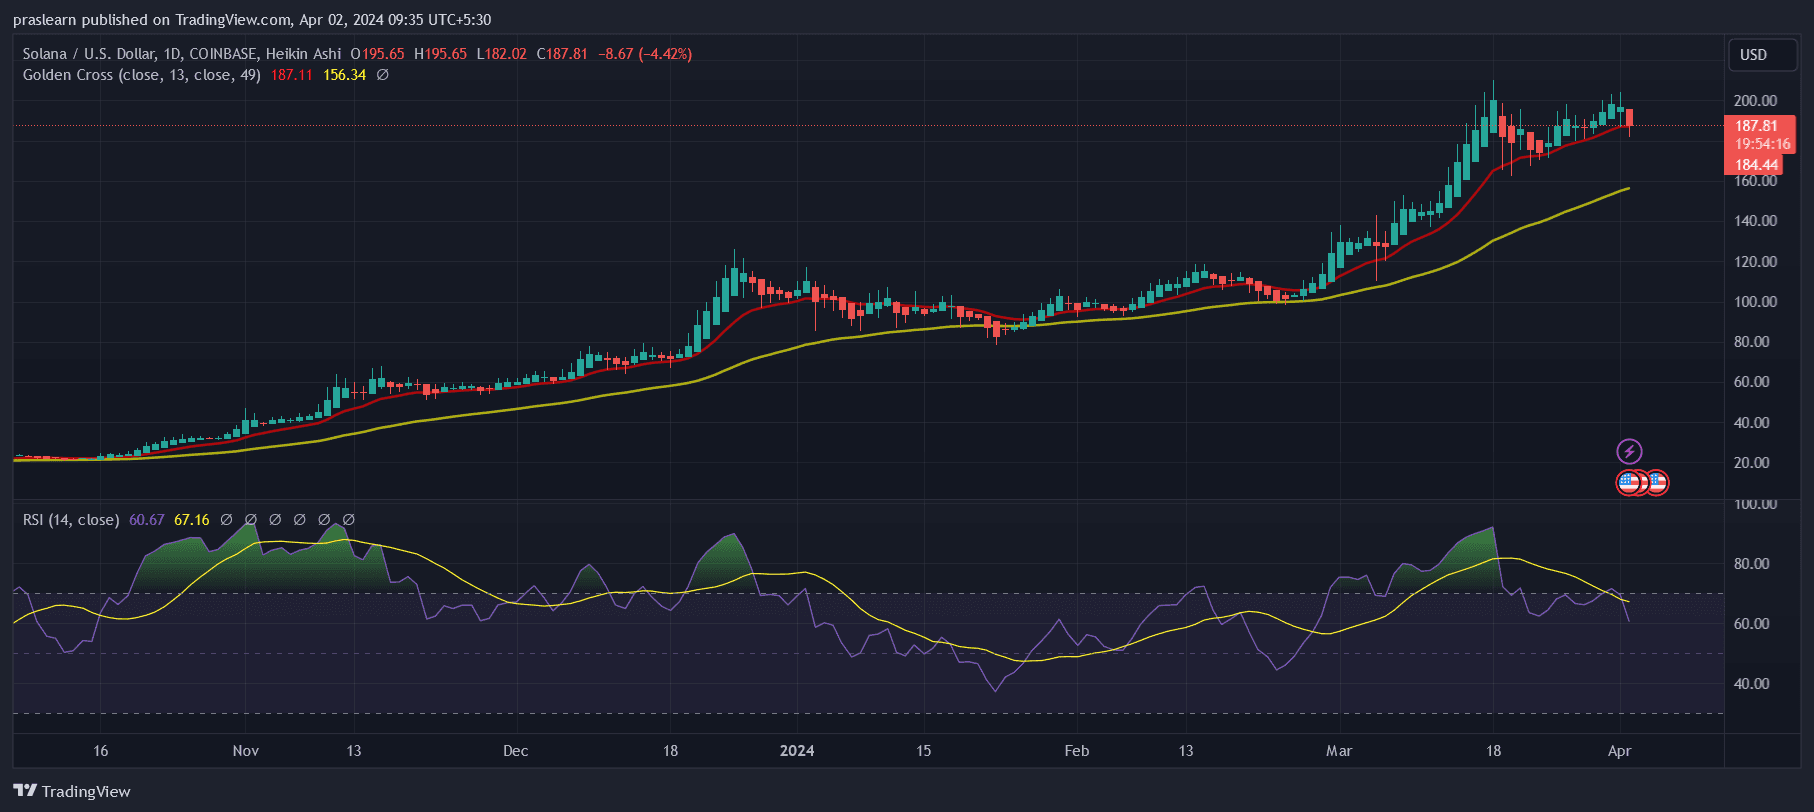The width and height of the screenshot is (1814, 812).
Task: Select the RSI (14, close) legend title
Action: (71, 520)
